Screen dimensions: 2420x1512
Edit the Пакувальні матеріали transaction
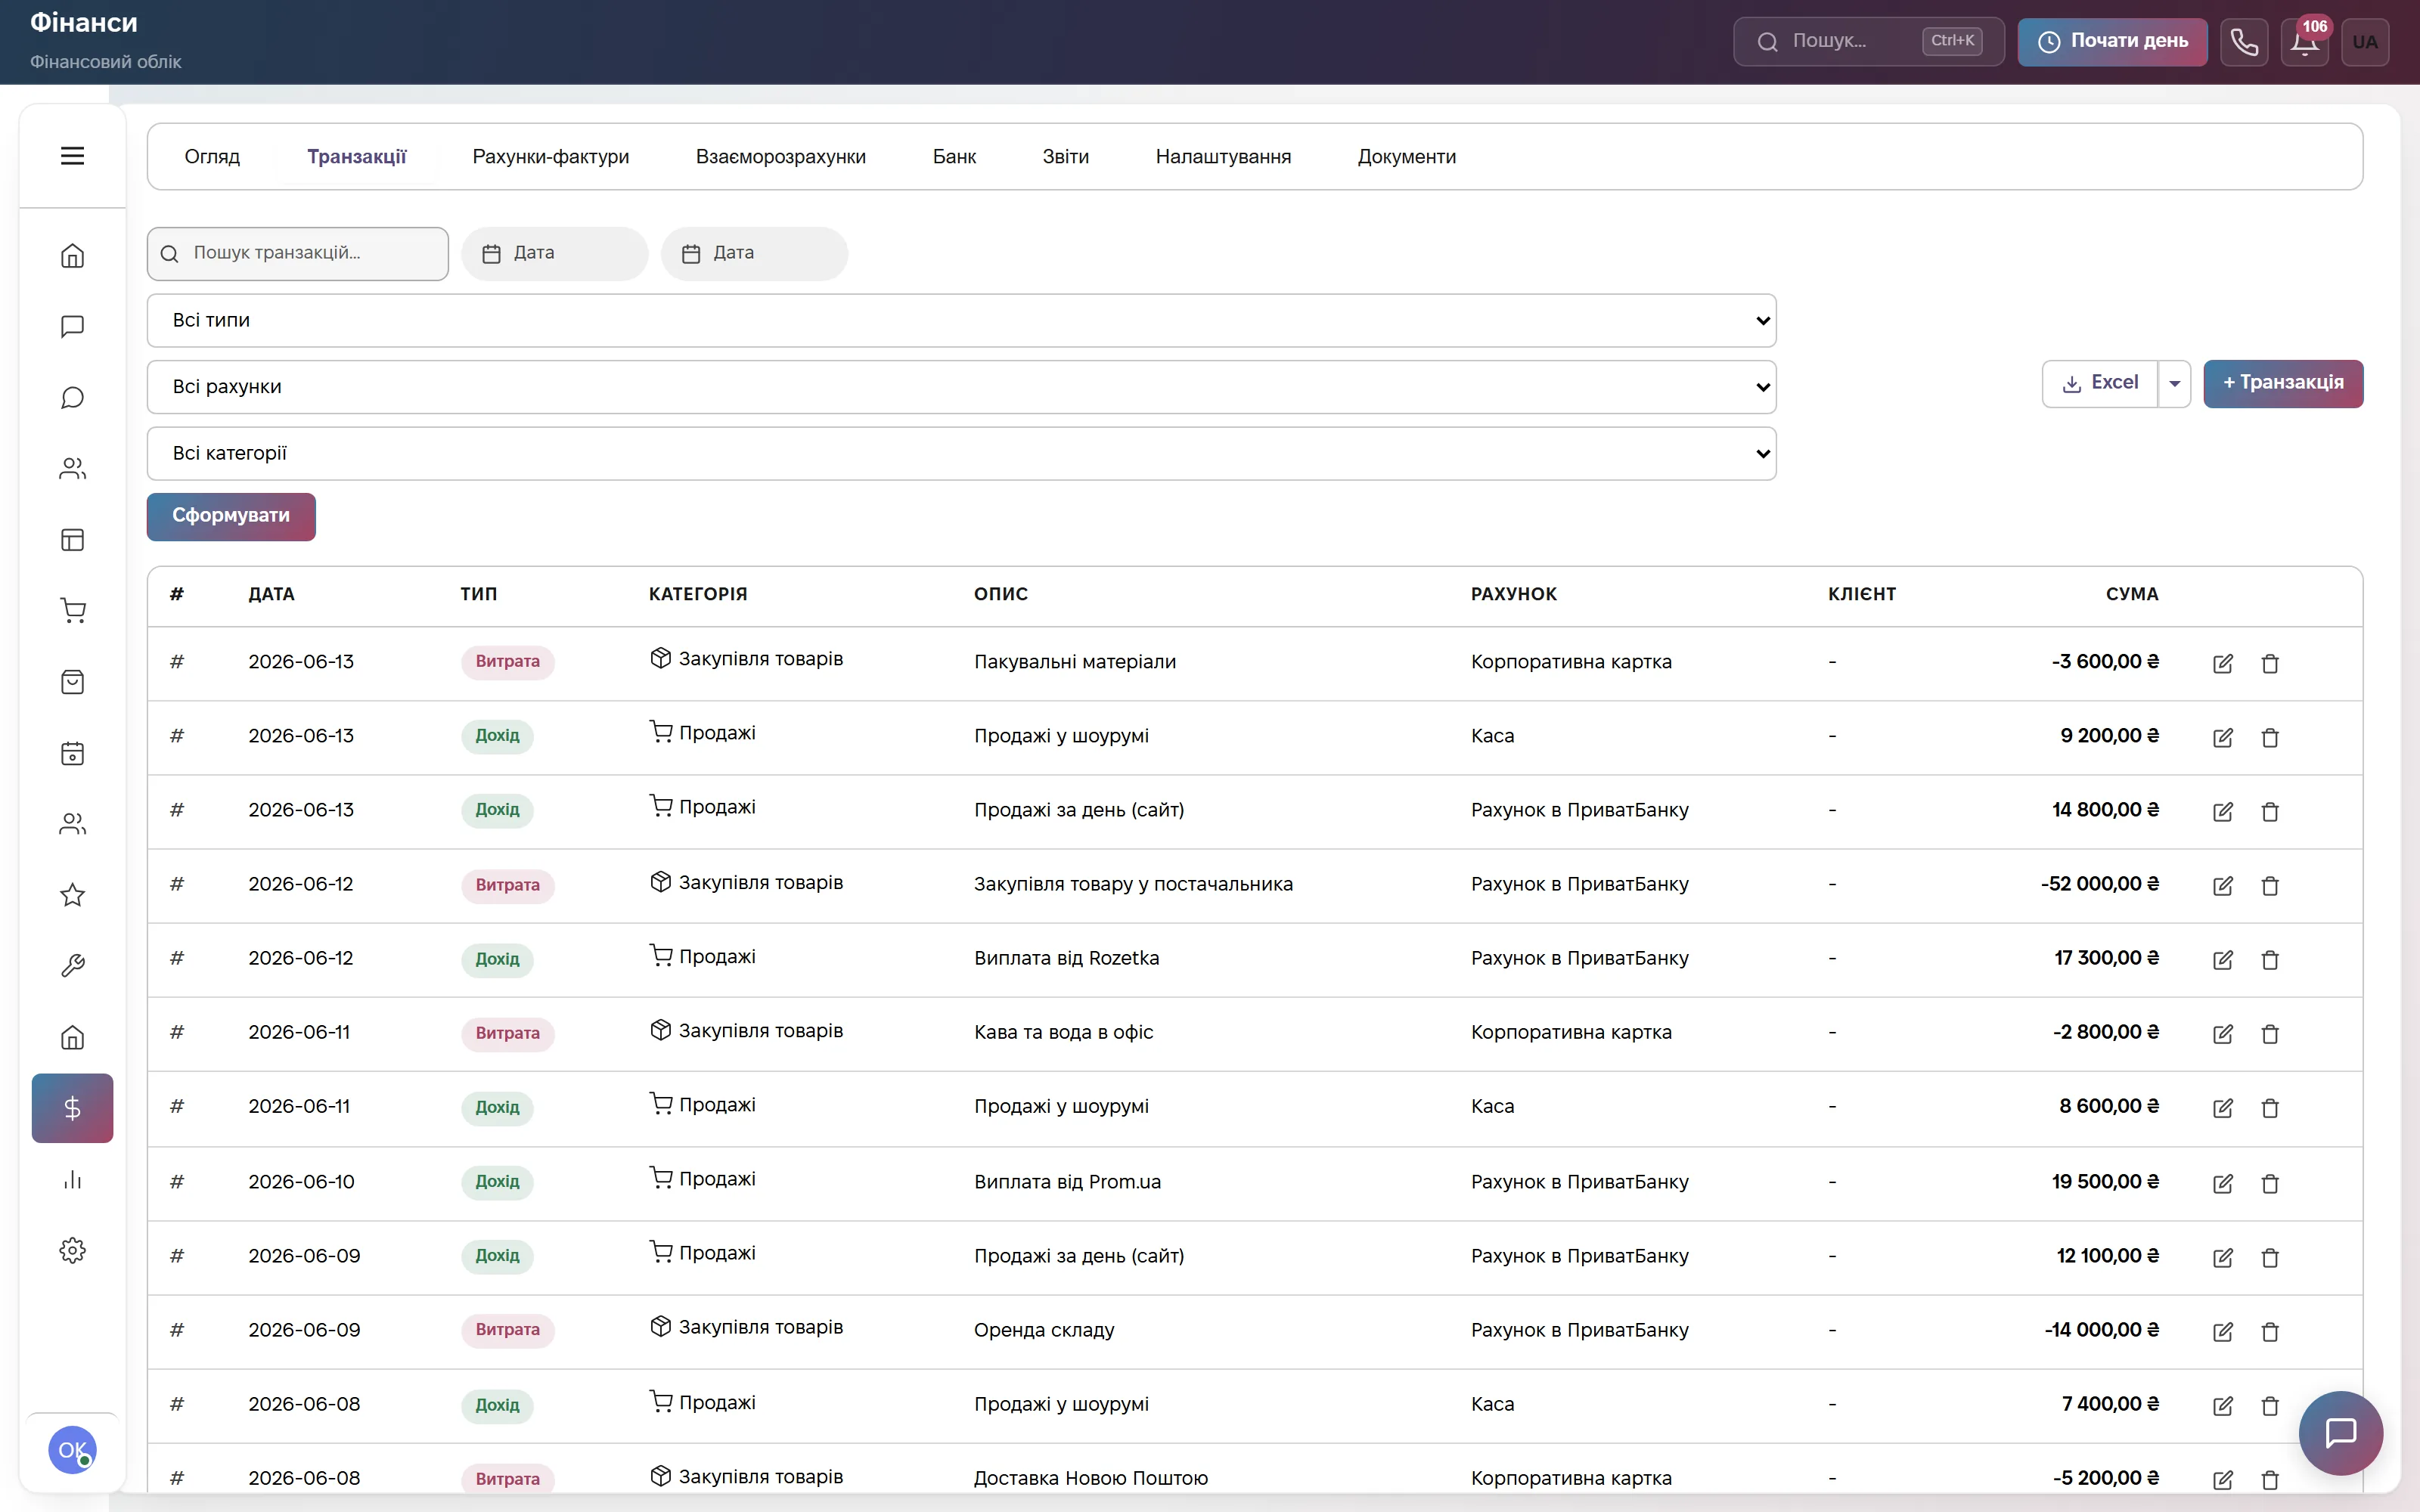(2222, 663)
